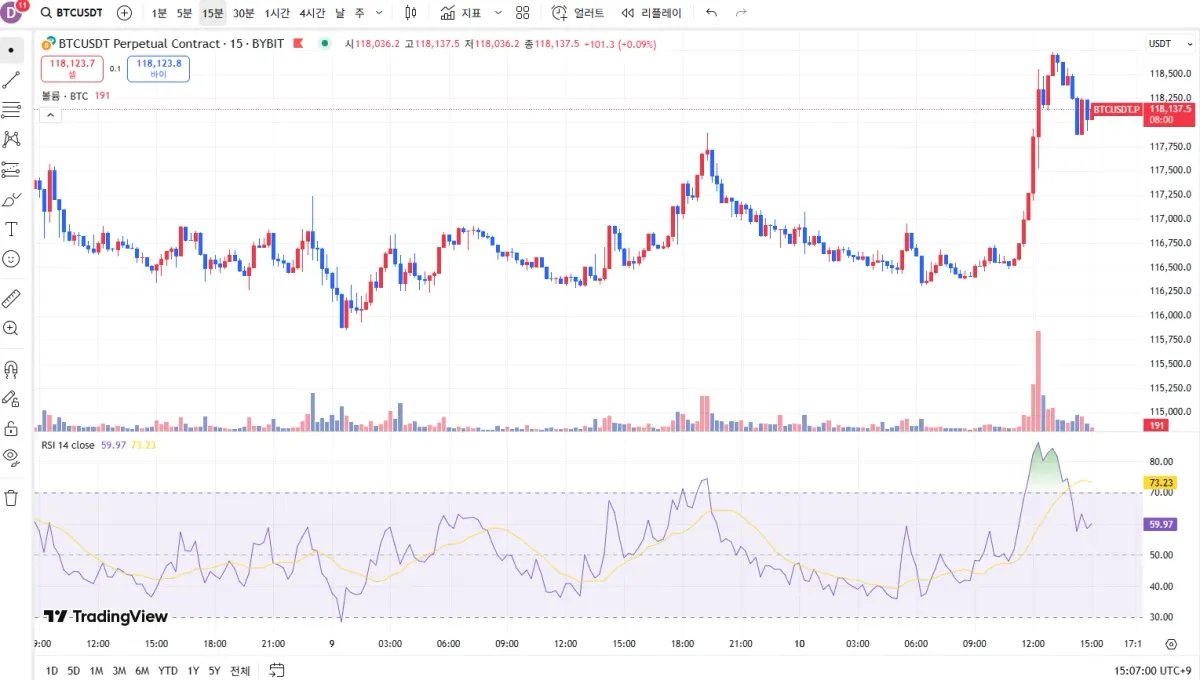This screenshot has width=1200, height=680.
Task: Click the green market status dot
Action: pyautogui.click(x=324, y=44)
